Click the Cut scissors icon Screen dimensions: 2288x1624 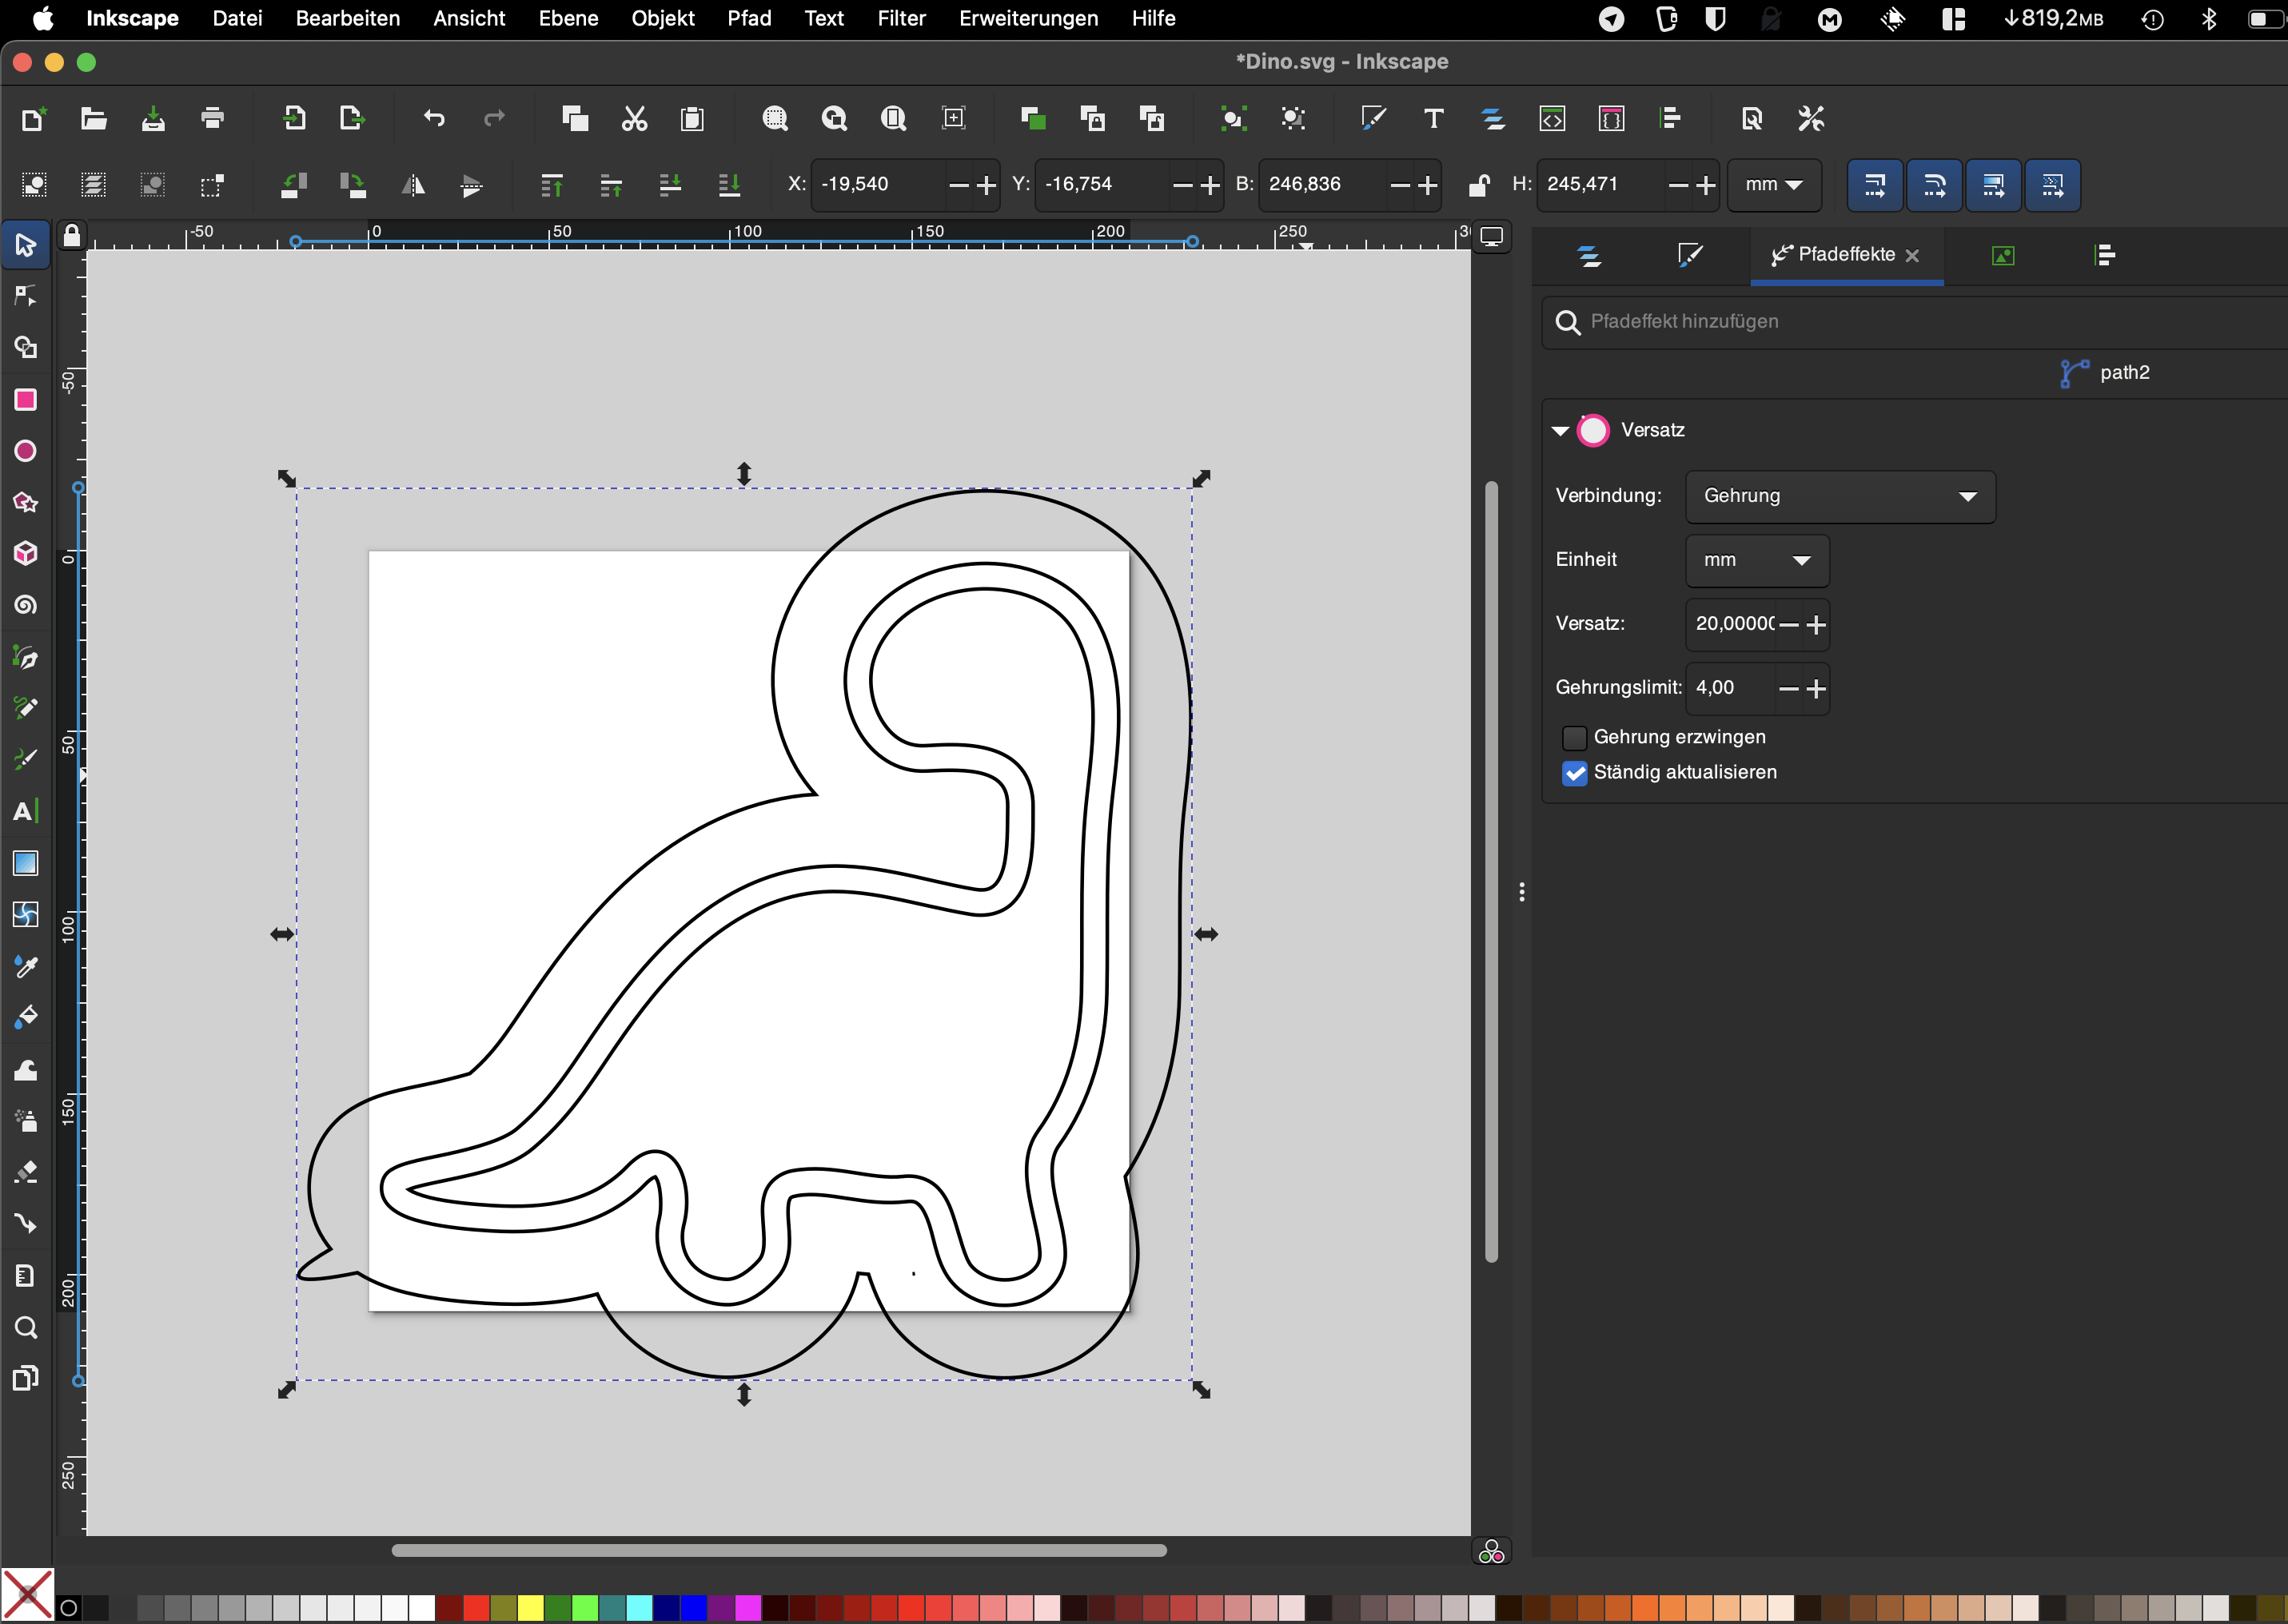tap(634, 119)
